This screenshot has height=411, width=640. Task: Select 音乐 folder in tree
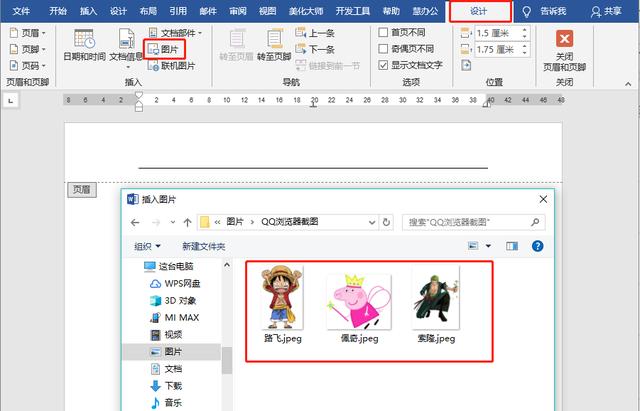click(166, 403)
